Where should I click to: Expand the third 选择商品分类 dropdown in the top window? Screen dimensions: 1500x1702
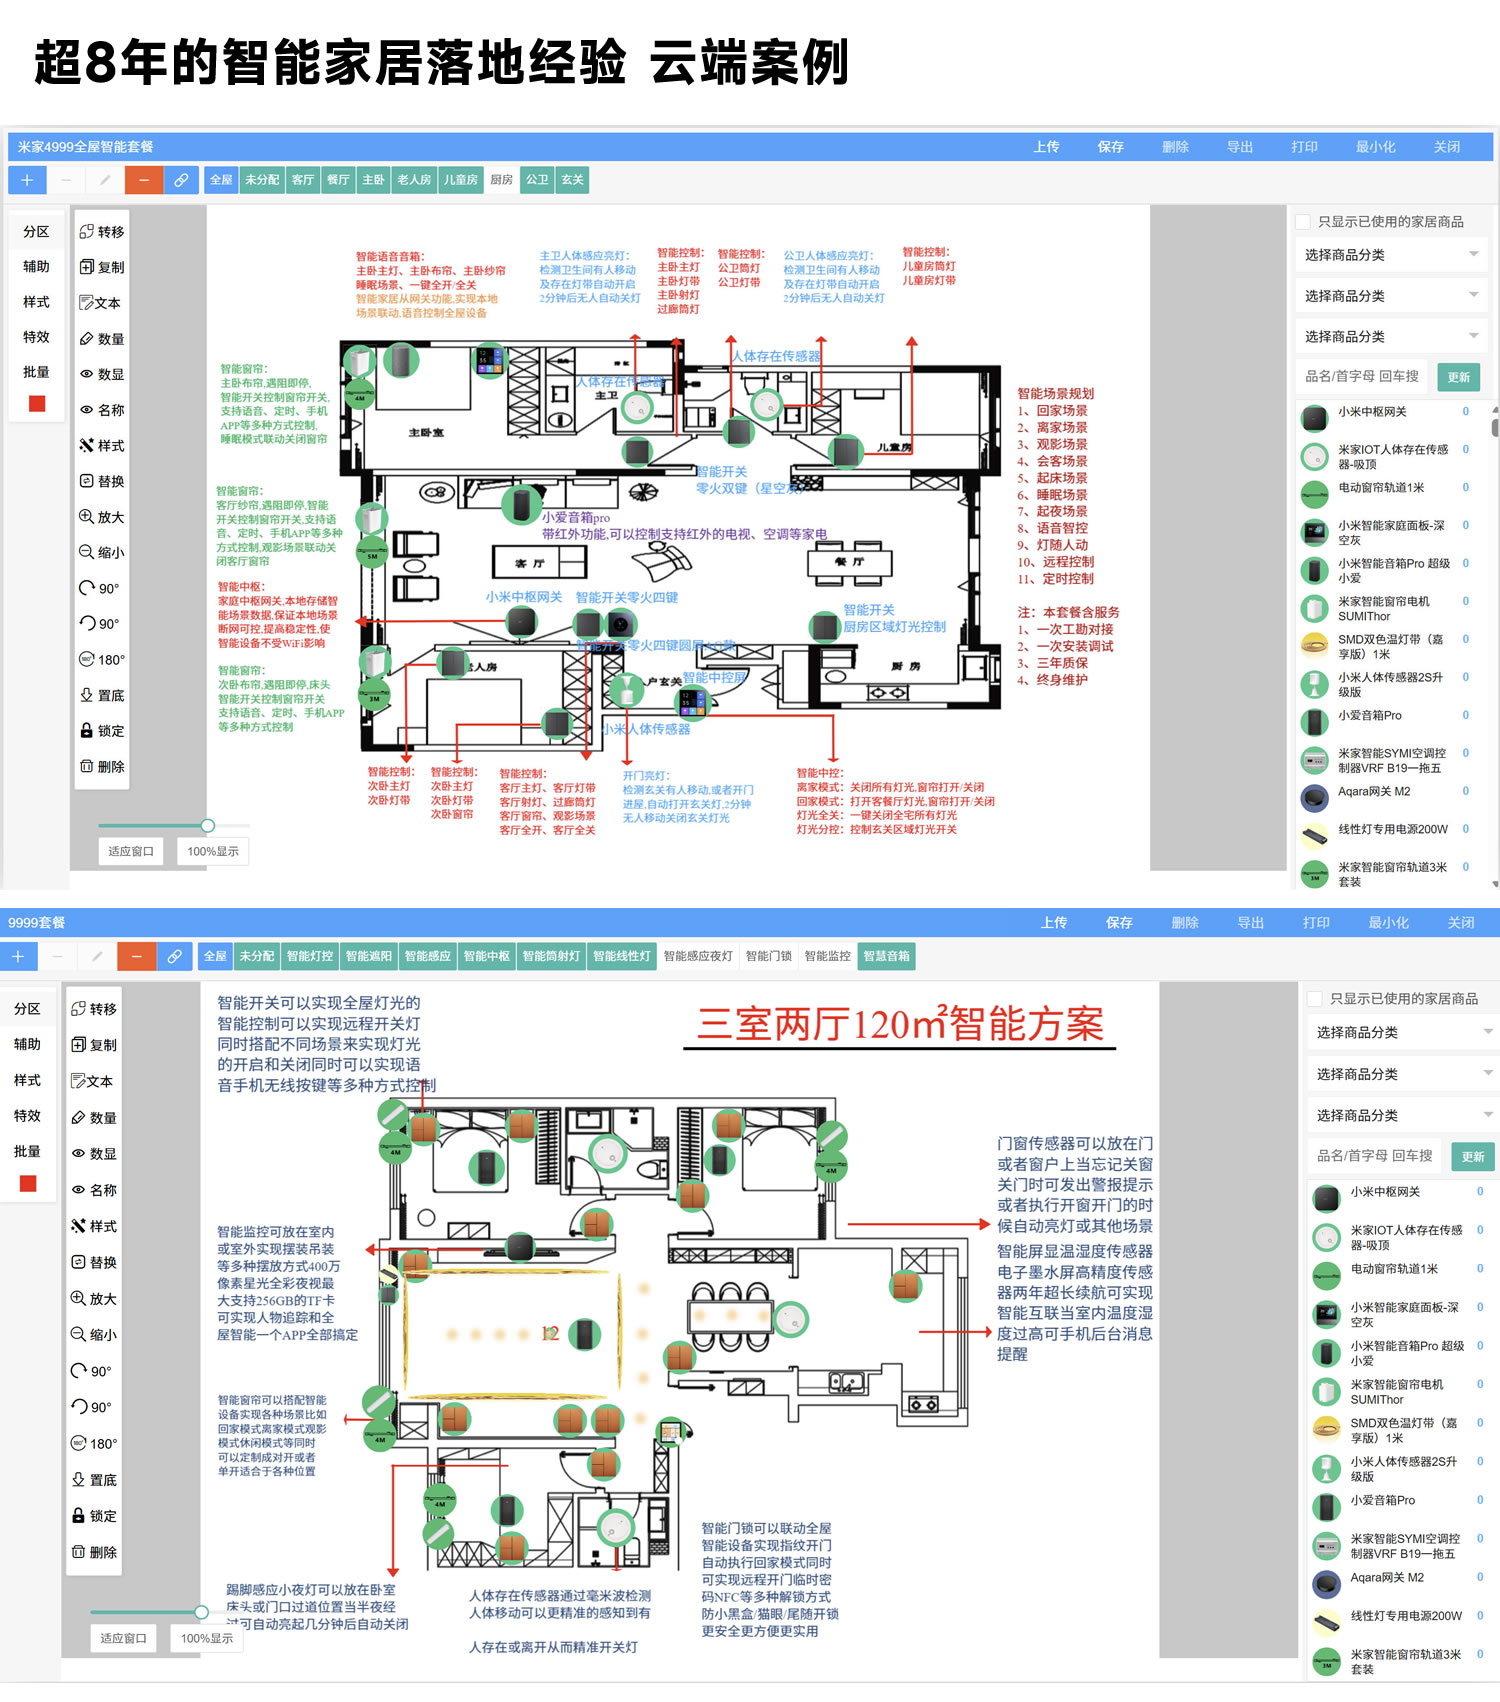[x=1391, y=337]
